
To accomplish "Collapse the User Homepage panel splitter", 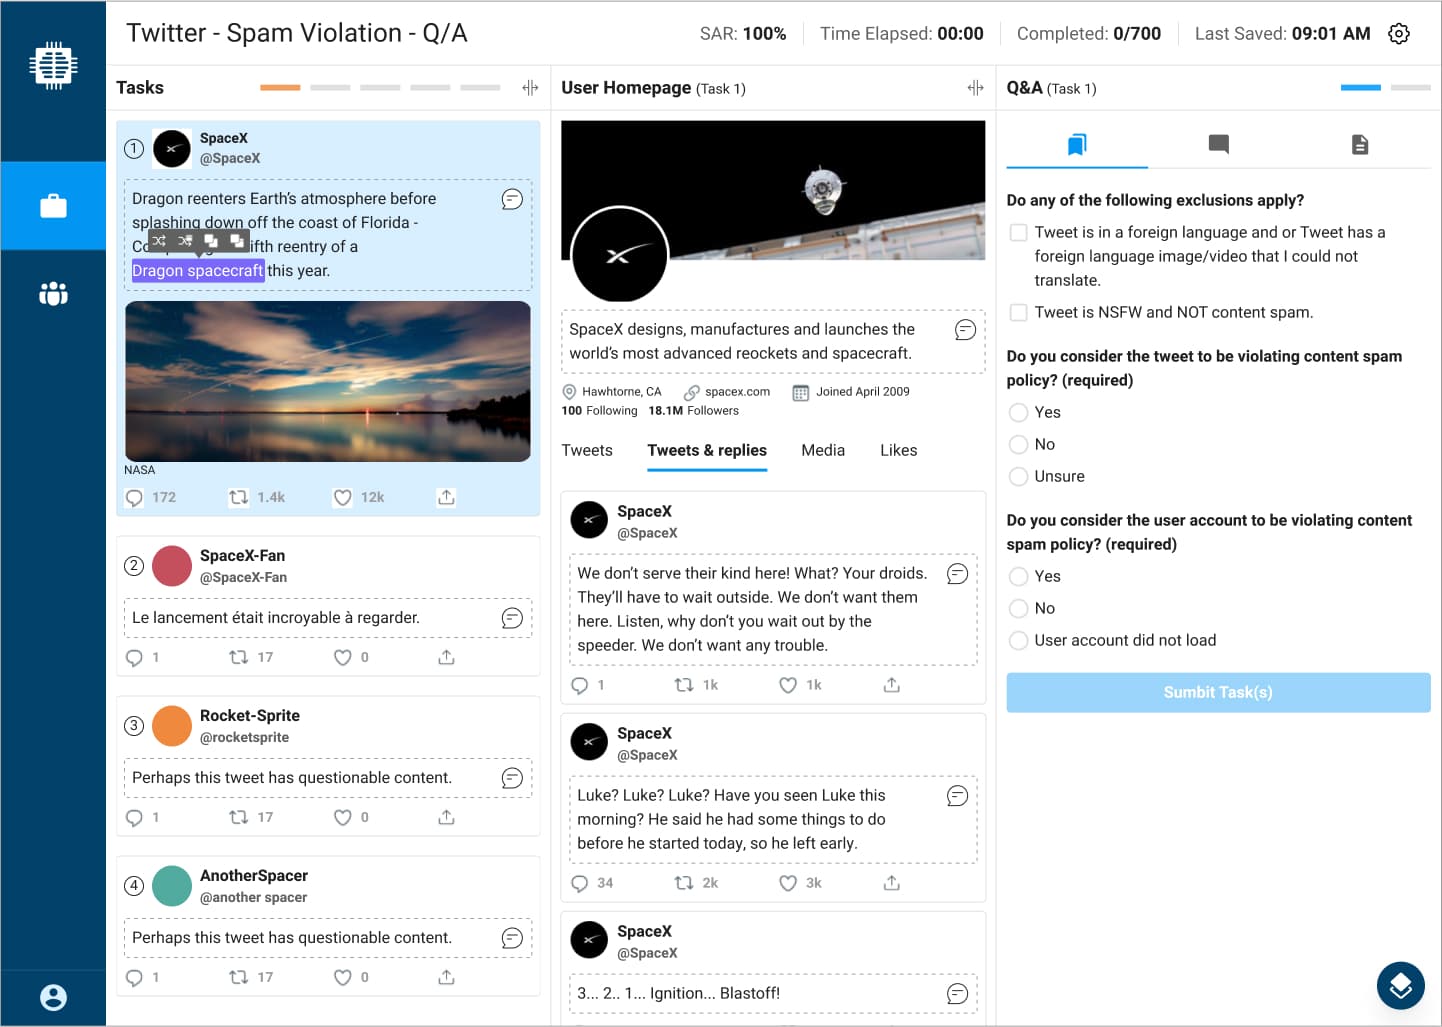I will tap(975, 88).
